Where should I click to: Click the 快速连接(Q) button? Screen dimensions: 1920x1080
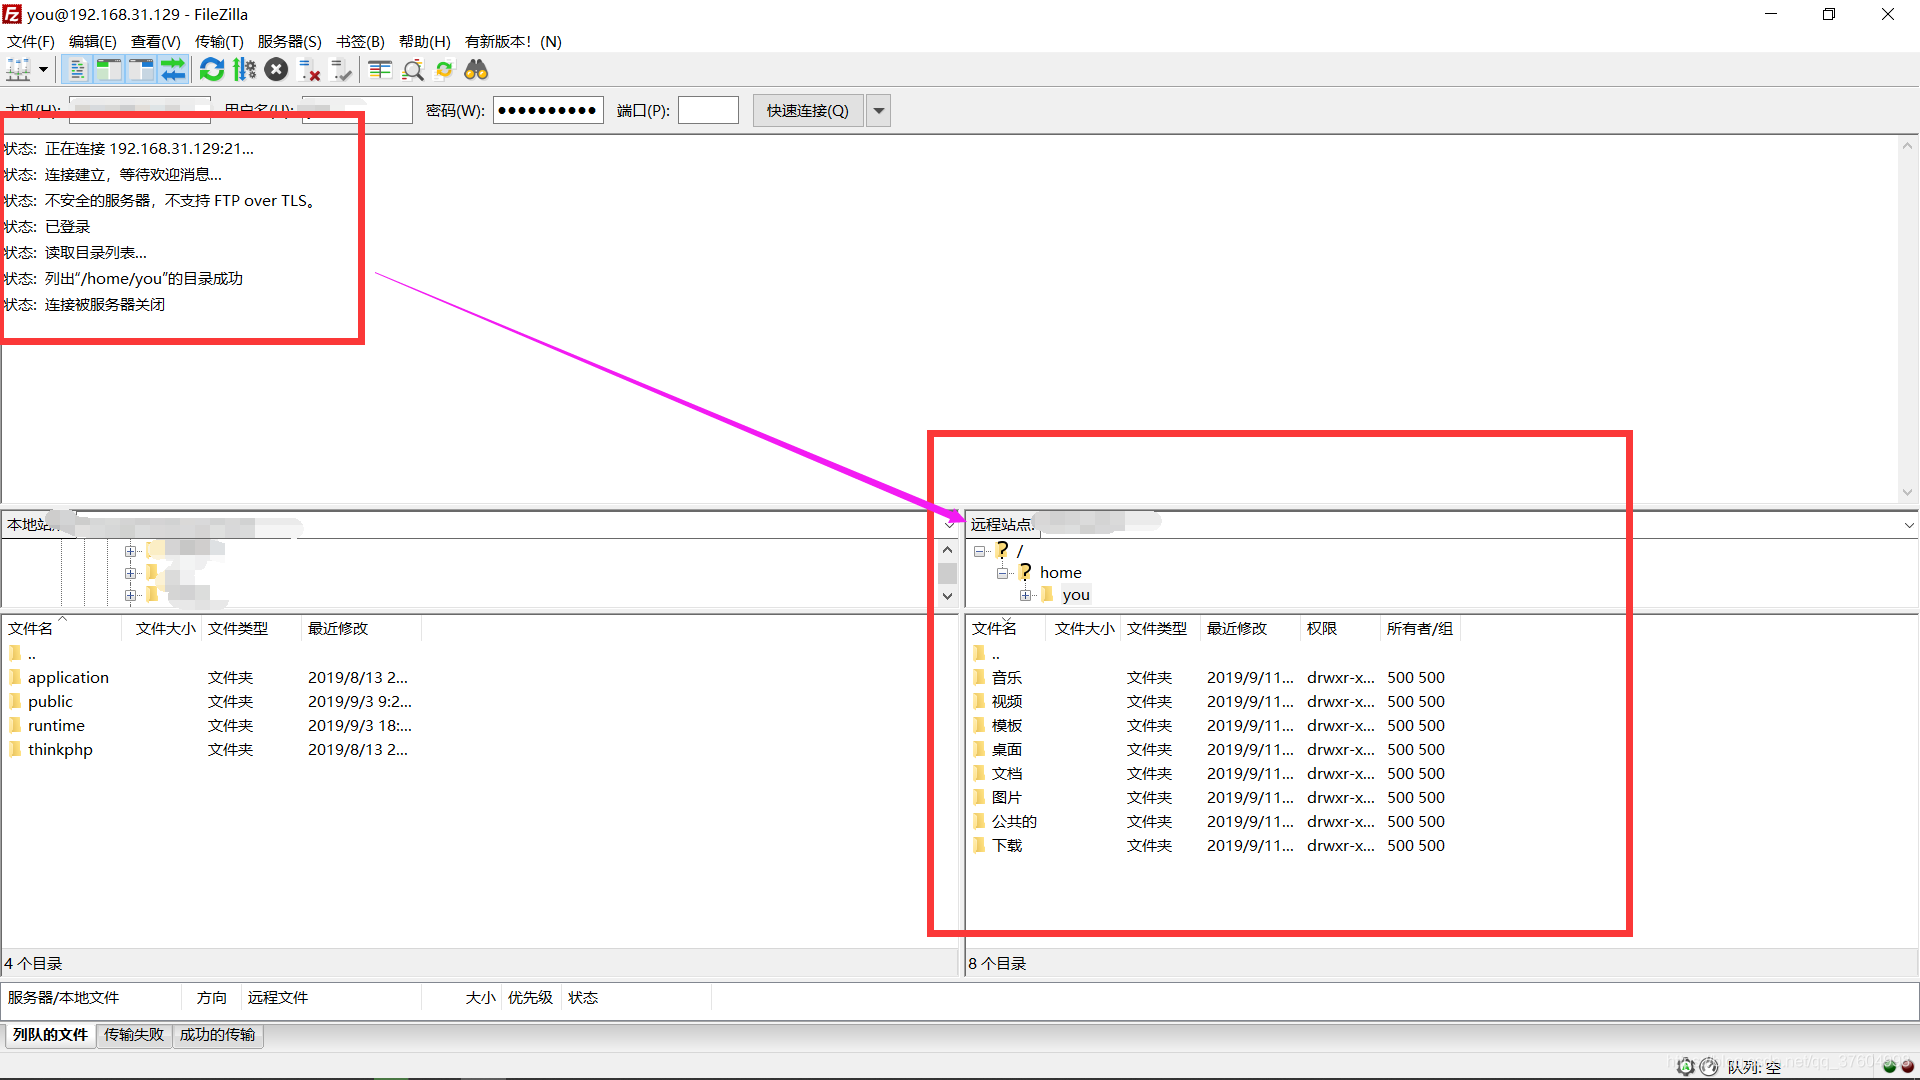point(807,111)
